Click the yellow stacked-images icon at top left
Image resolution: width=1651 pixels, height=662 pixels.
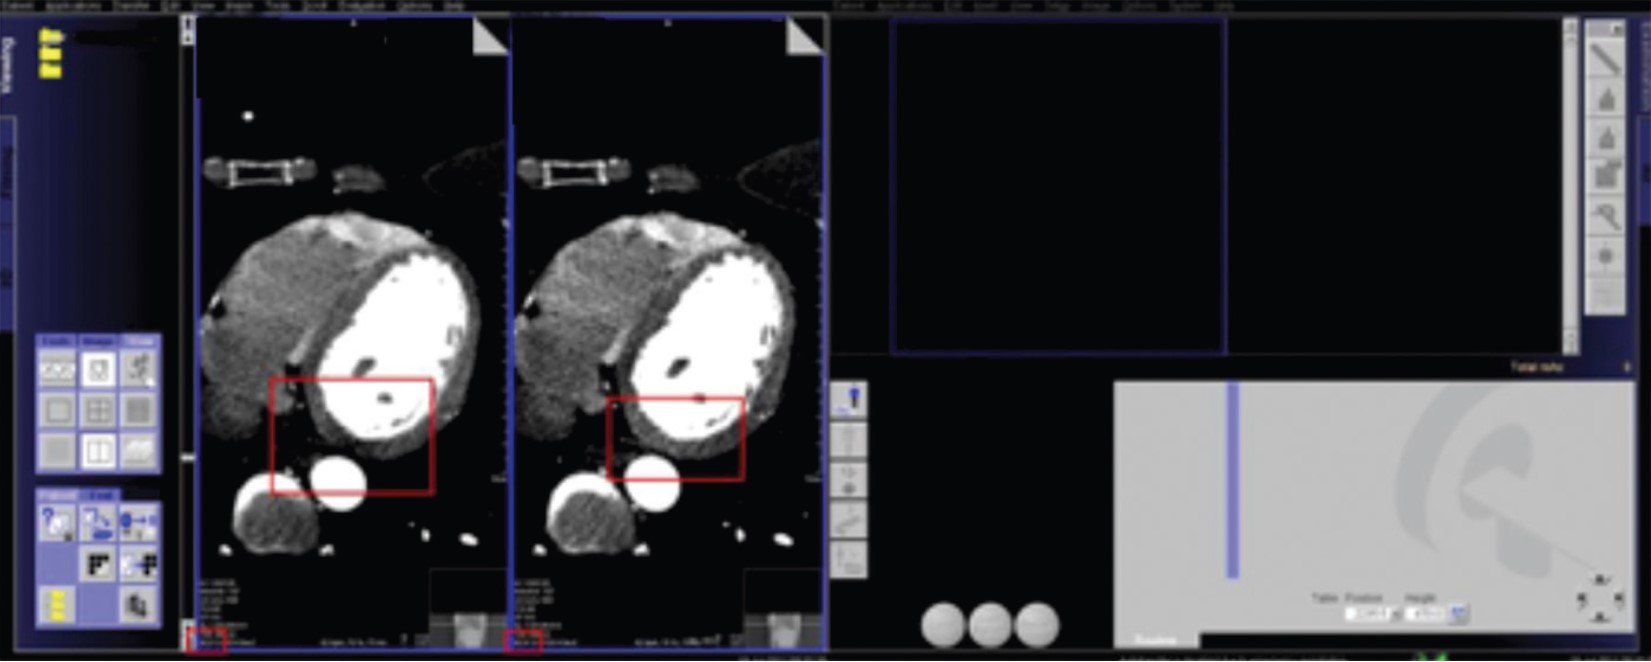(x=50, y=54)
